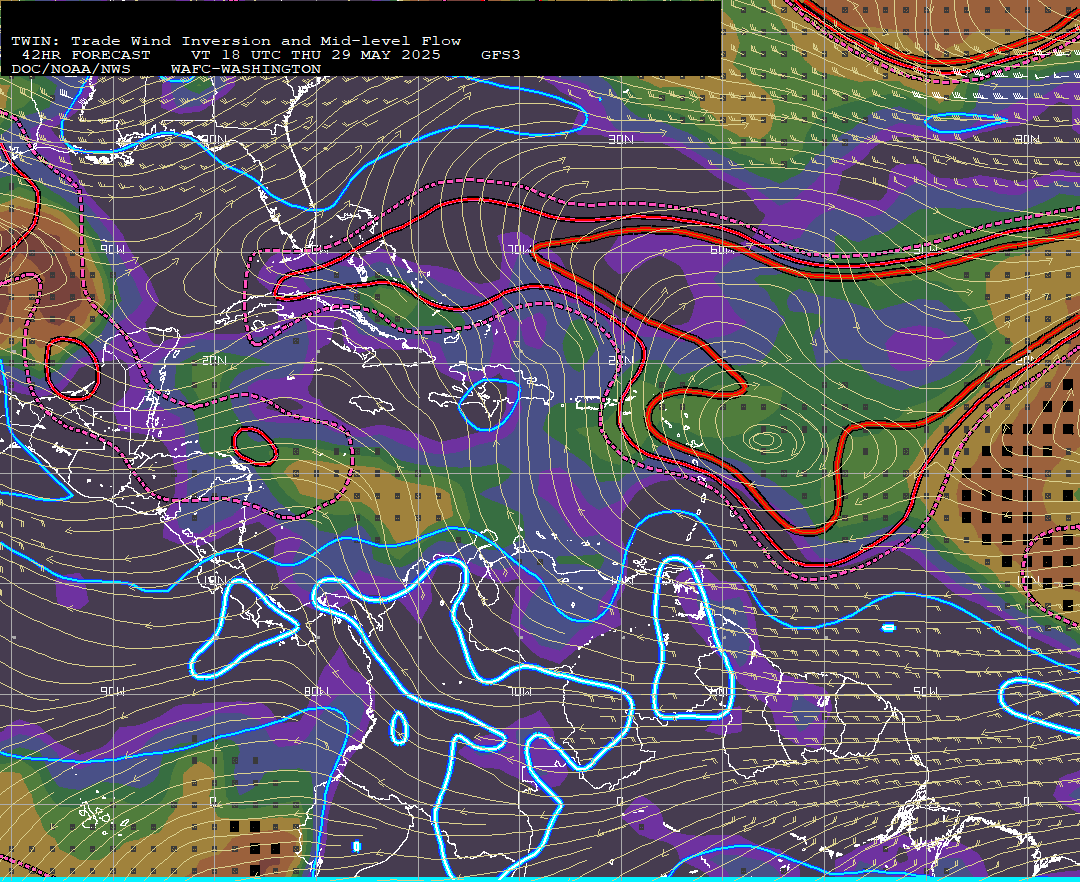
Task: Click the 'DOC/NOAA/NWS' source text
Action: [x=70, y=70]
